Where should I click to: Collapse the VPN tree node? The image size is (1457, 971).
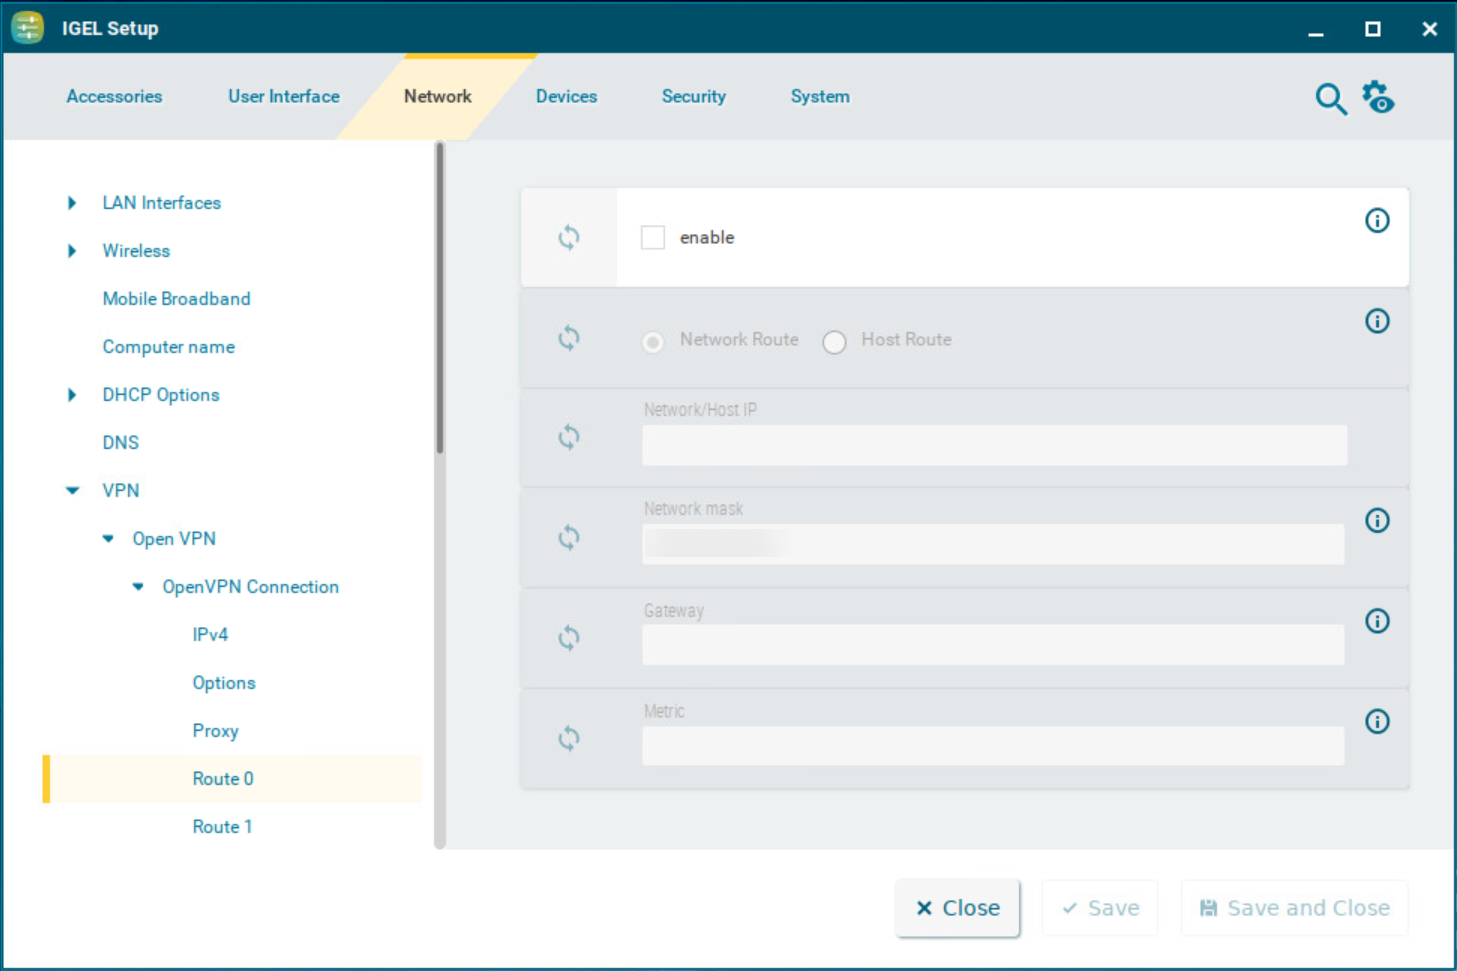tap(72, 491)
